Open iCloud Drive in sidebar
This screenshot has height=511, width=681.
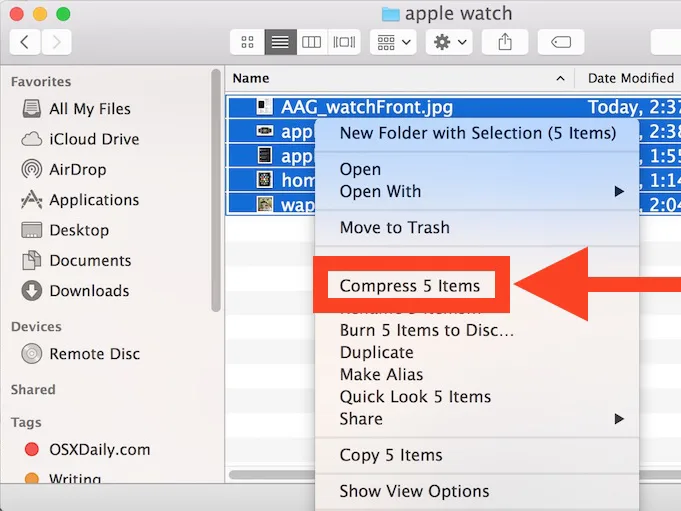(81, 139)
